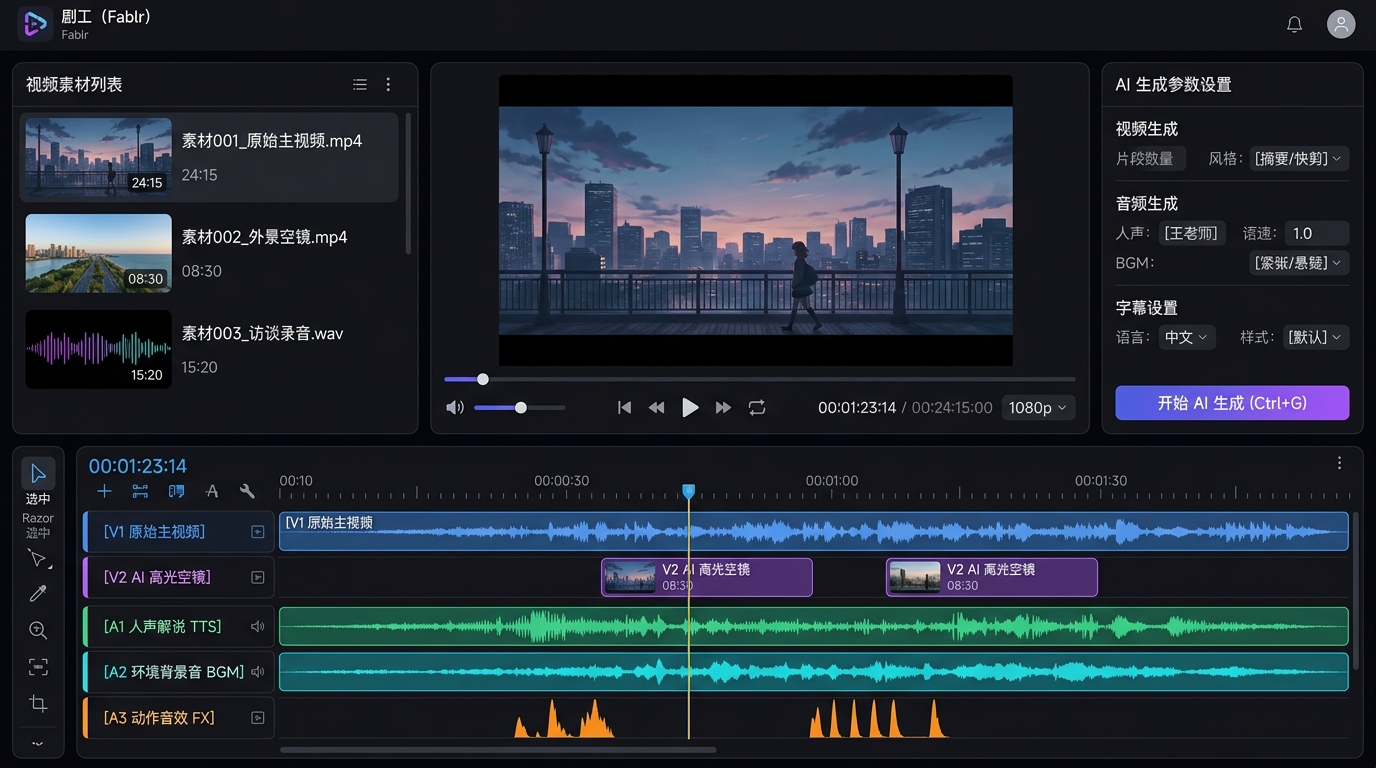Mute the preview player volume speaker
1376x768 pixels.
(x=455, y=407)
